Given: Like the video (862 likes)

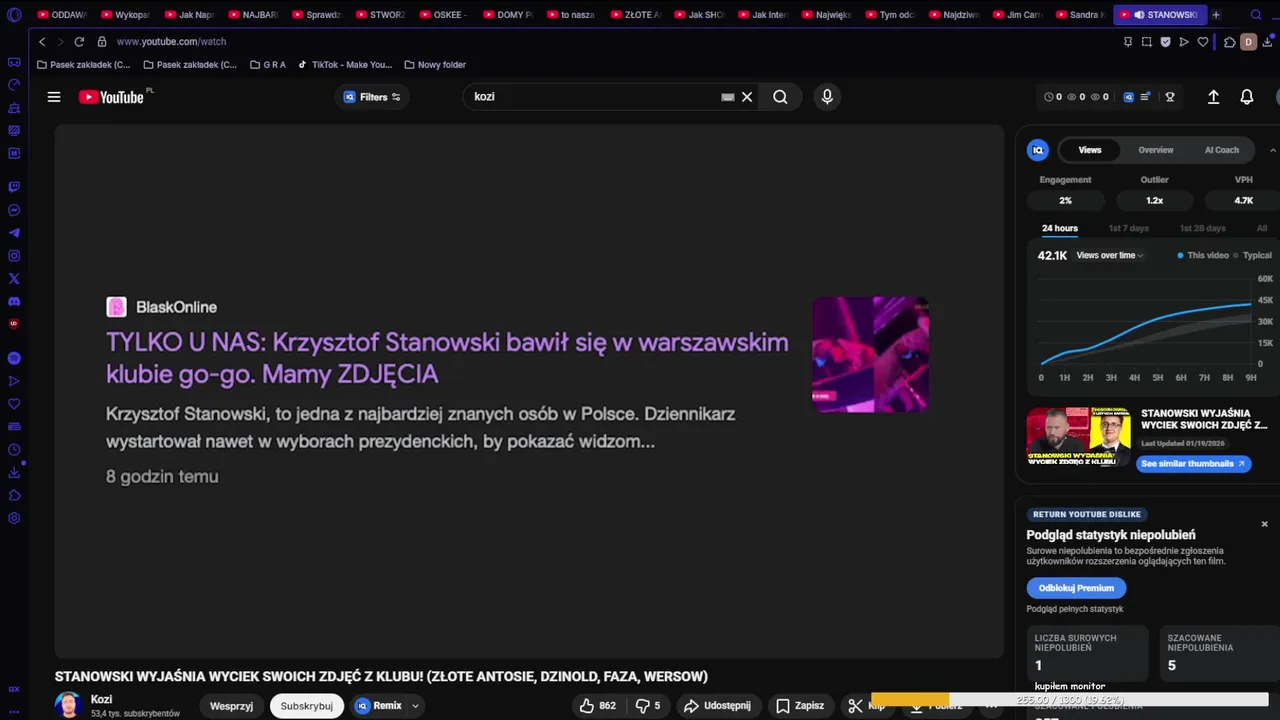Looking at the screenshot, I should pos(597,706).
